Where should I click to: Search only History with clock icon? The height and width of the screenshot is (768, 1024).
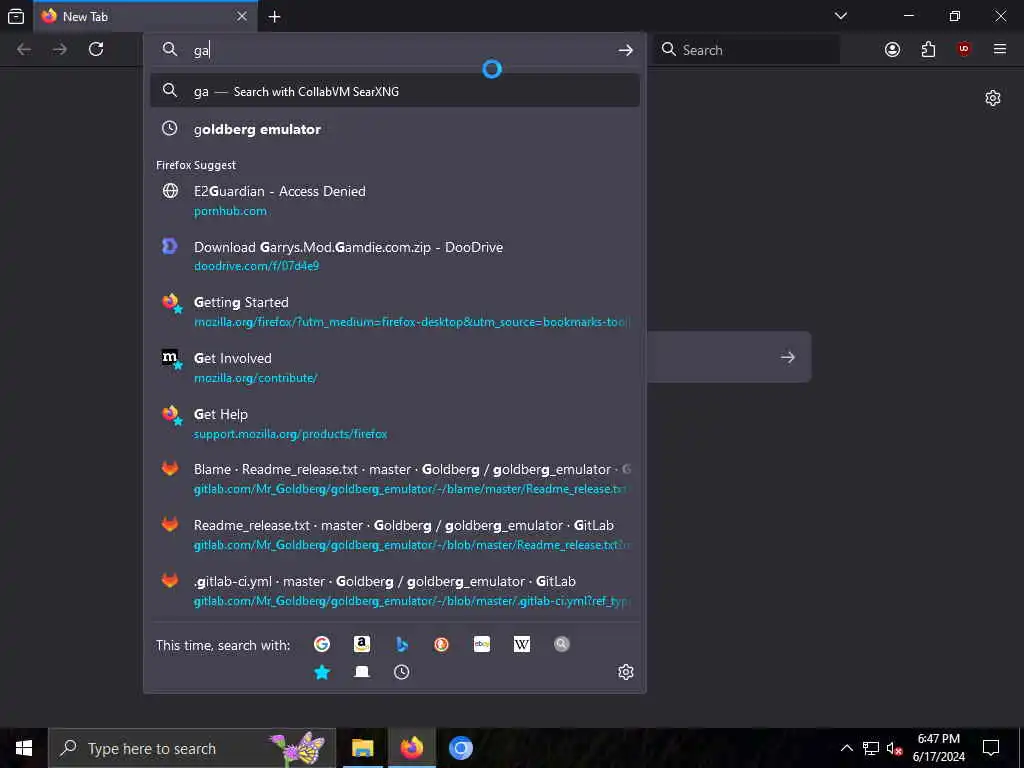pyautogui.click(x=402, y=672)
